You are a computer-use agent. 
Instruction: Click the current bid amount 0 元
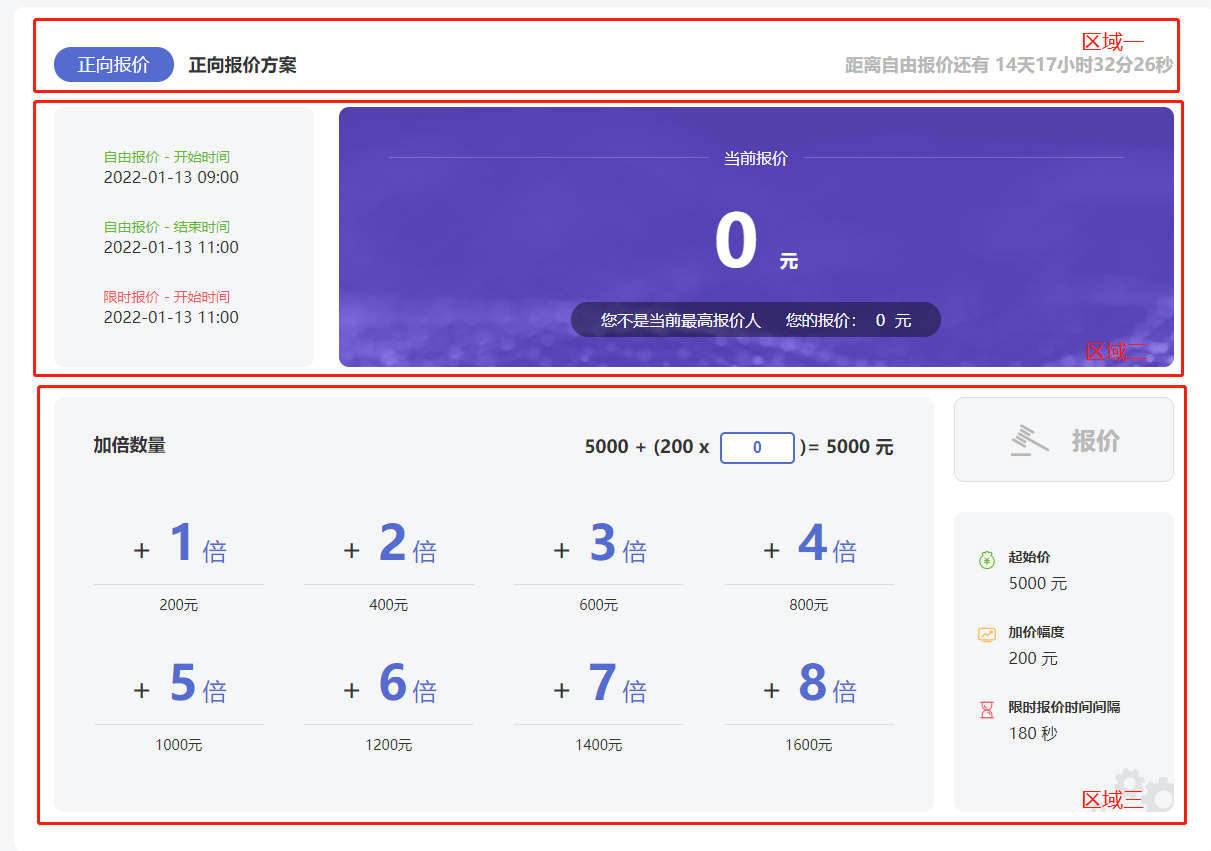pyautogui.click(x=754, y=243)
